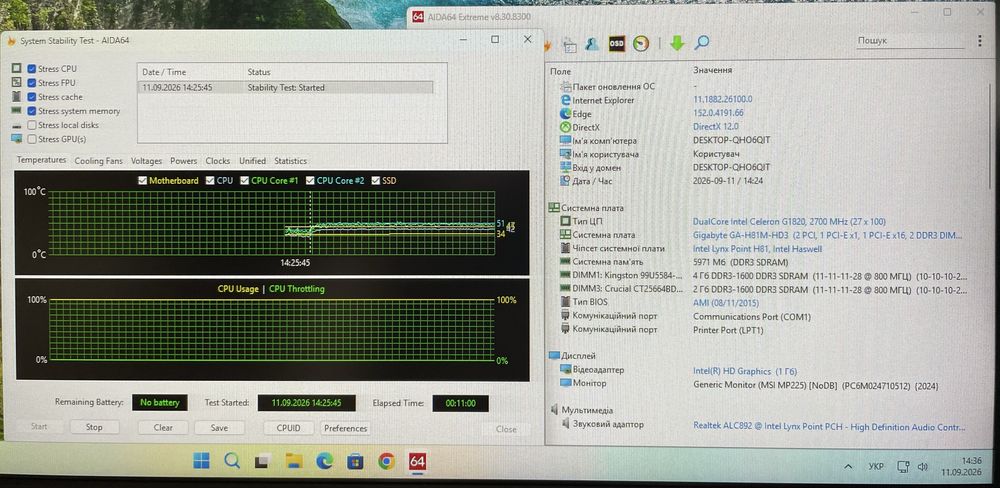Click the Intel Lynx Point H81 chipset link

point(758,249)
